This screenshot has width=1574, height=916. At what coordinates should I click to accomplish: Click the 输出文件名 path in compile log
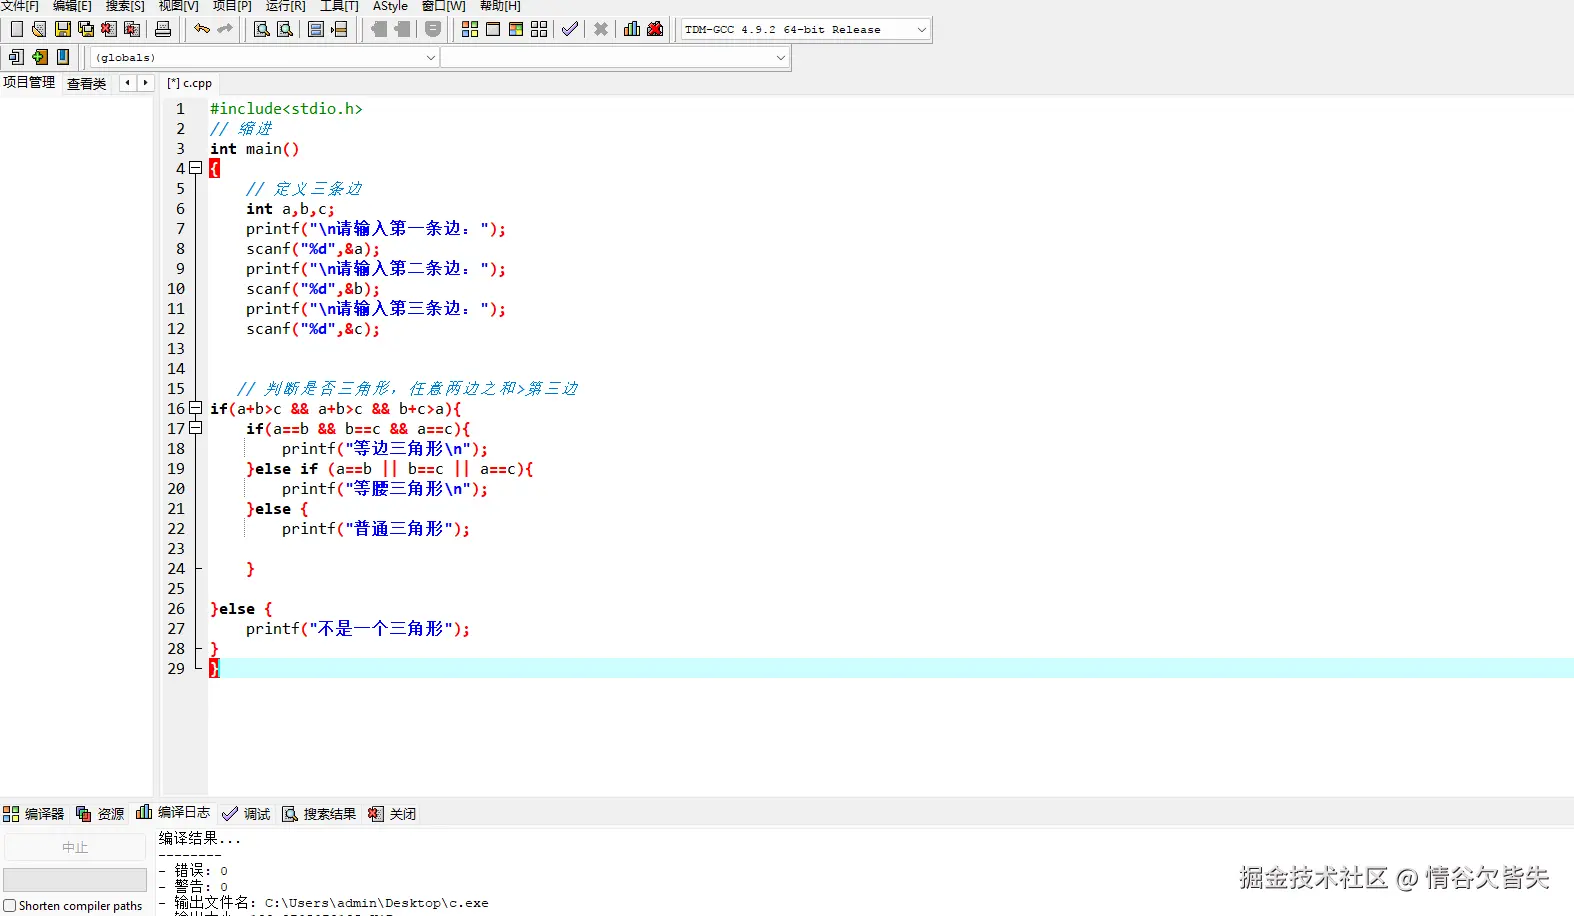[376, 903]
